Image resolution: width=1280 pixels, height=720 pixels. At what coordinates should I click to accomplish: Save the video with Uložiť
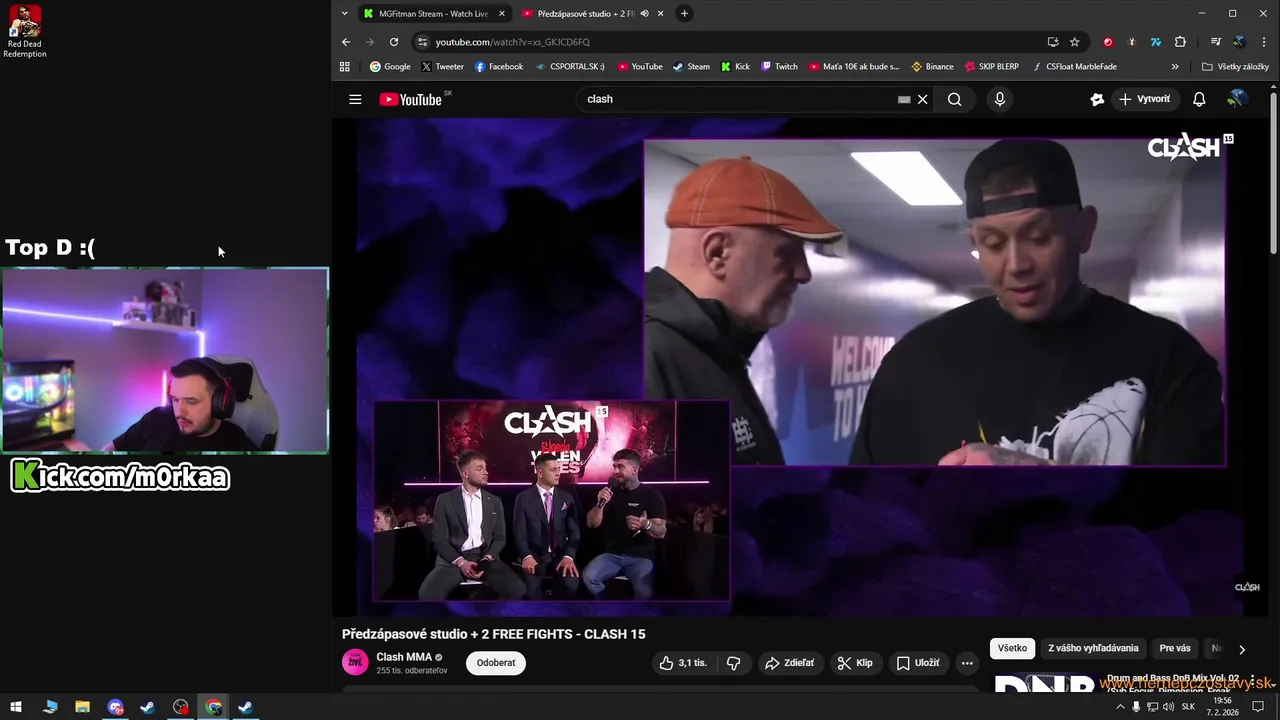click(x=918, y=663)
